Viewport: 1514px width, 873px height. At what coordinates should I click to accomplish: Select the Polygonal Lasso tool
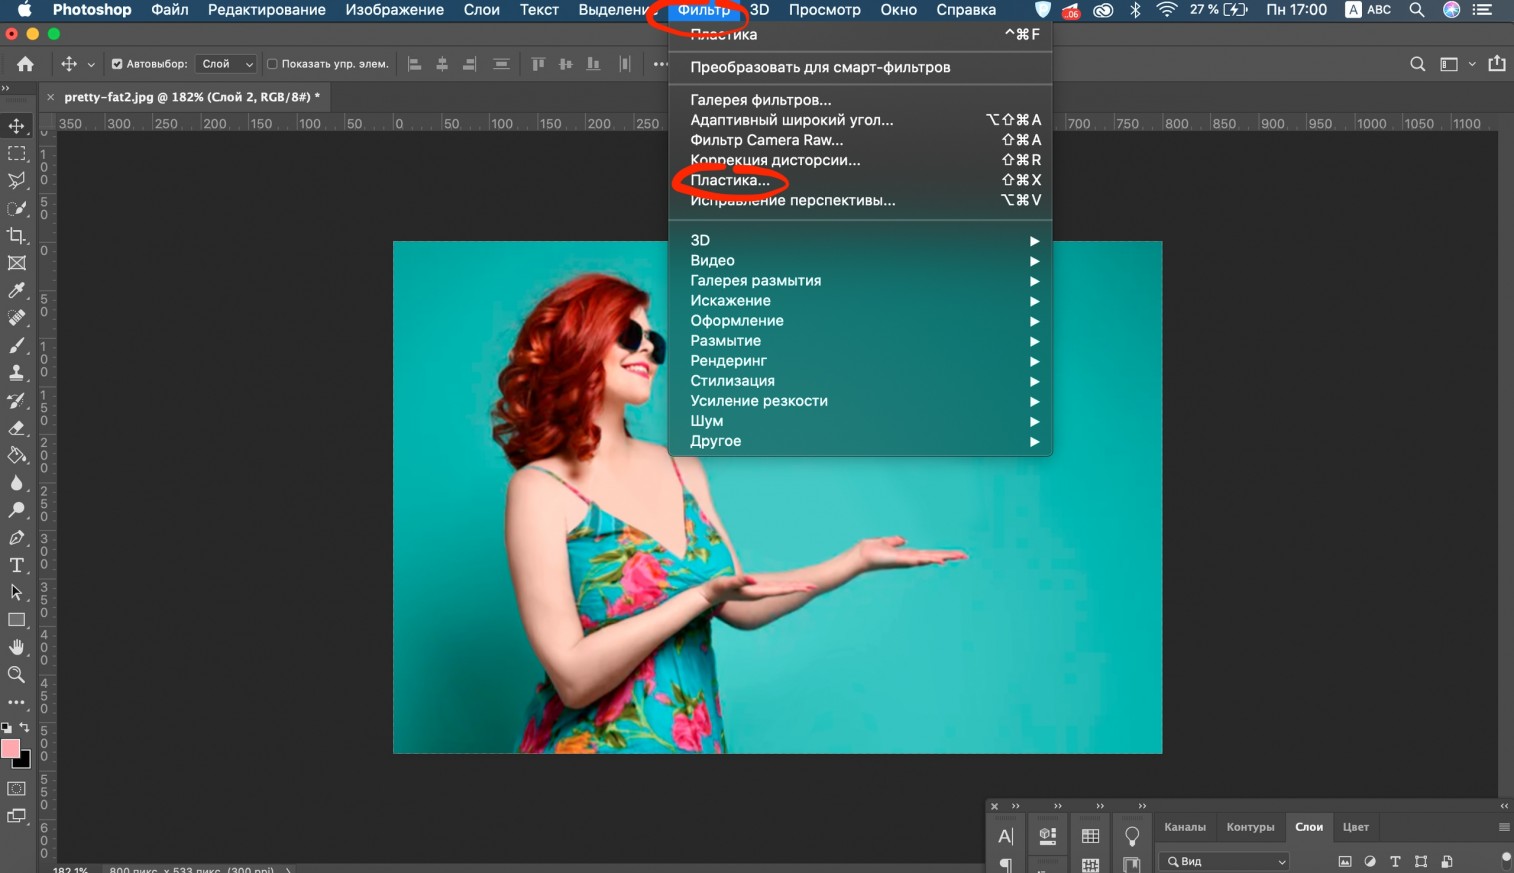17,181
